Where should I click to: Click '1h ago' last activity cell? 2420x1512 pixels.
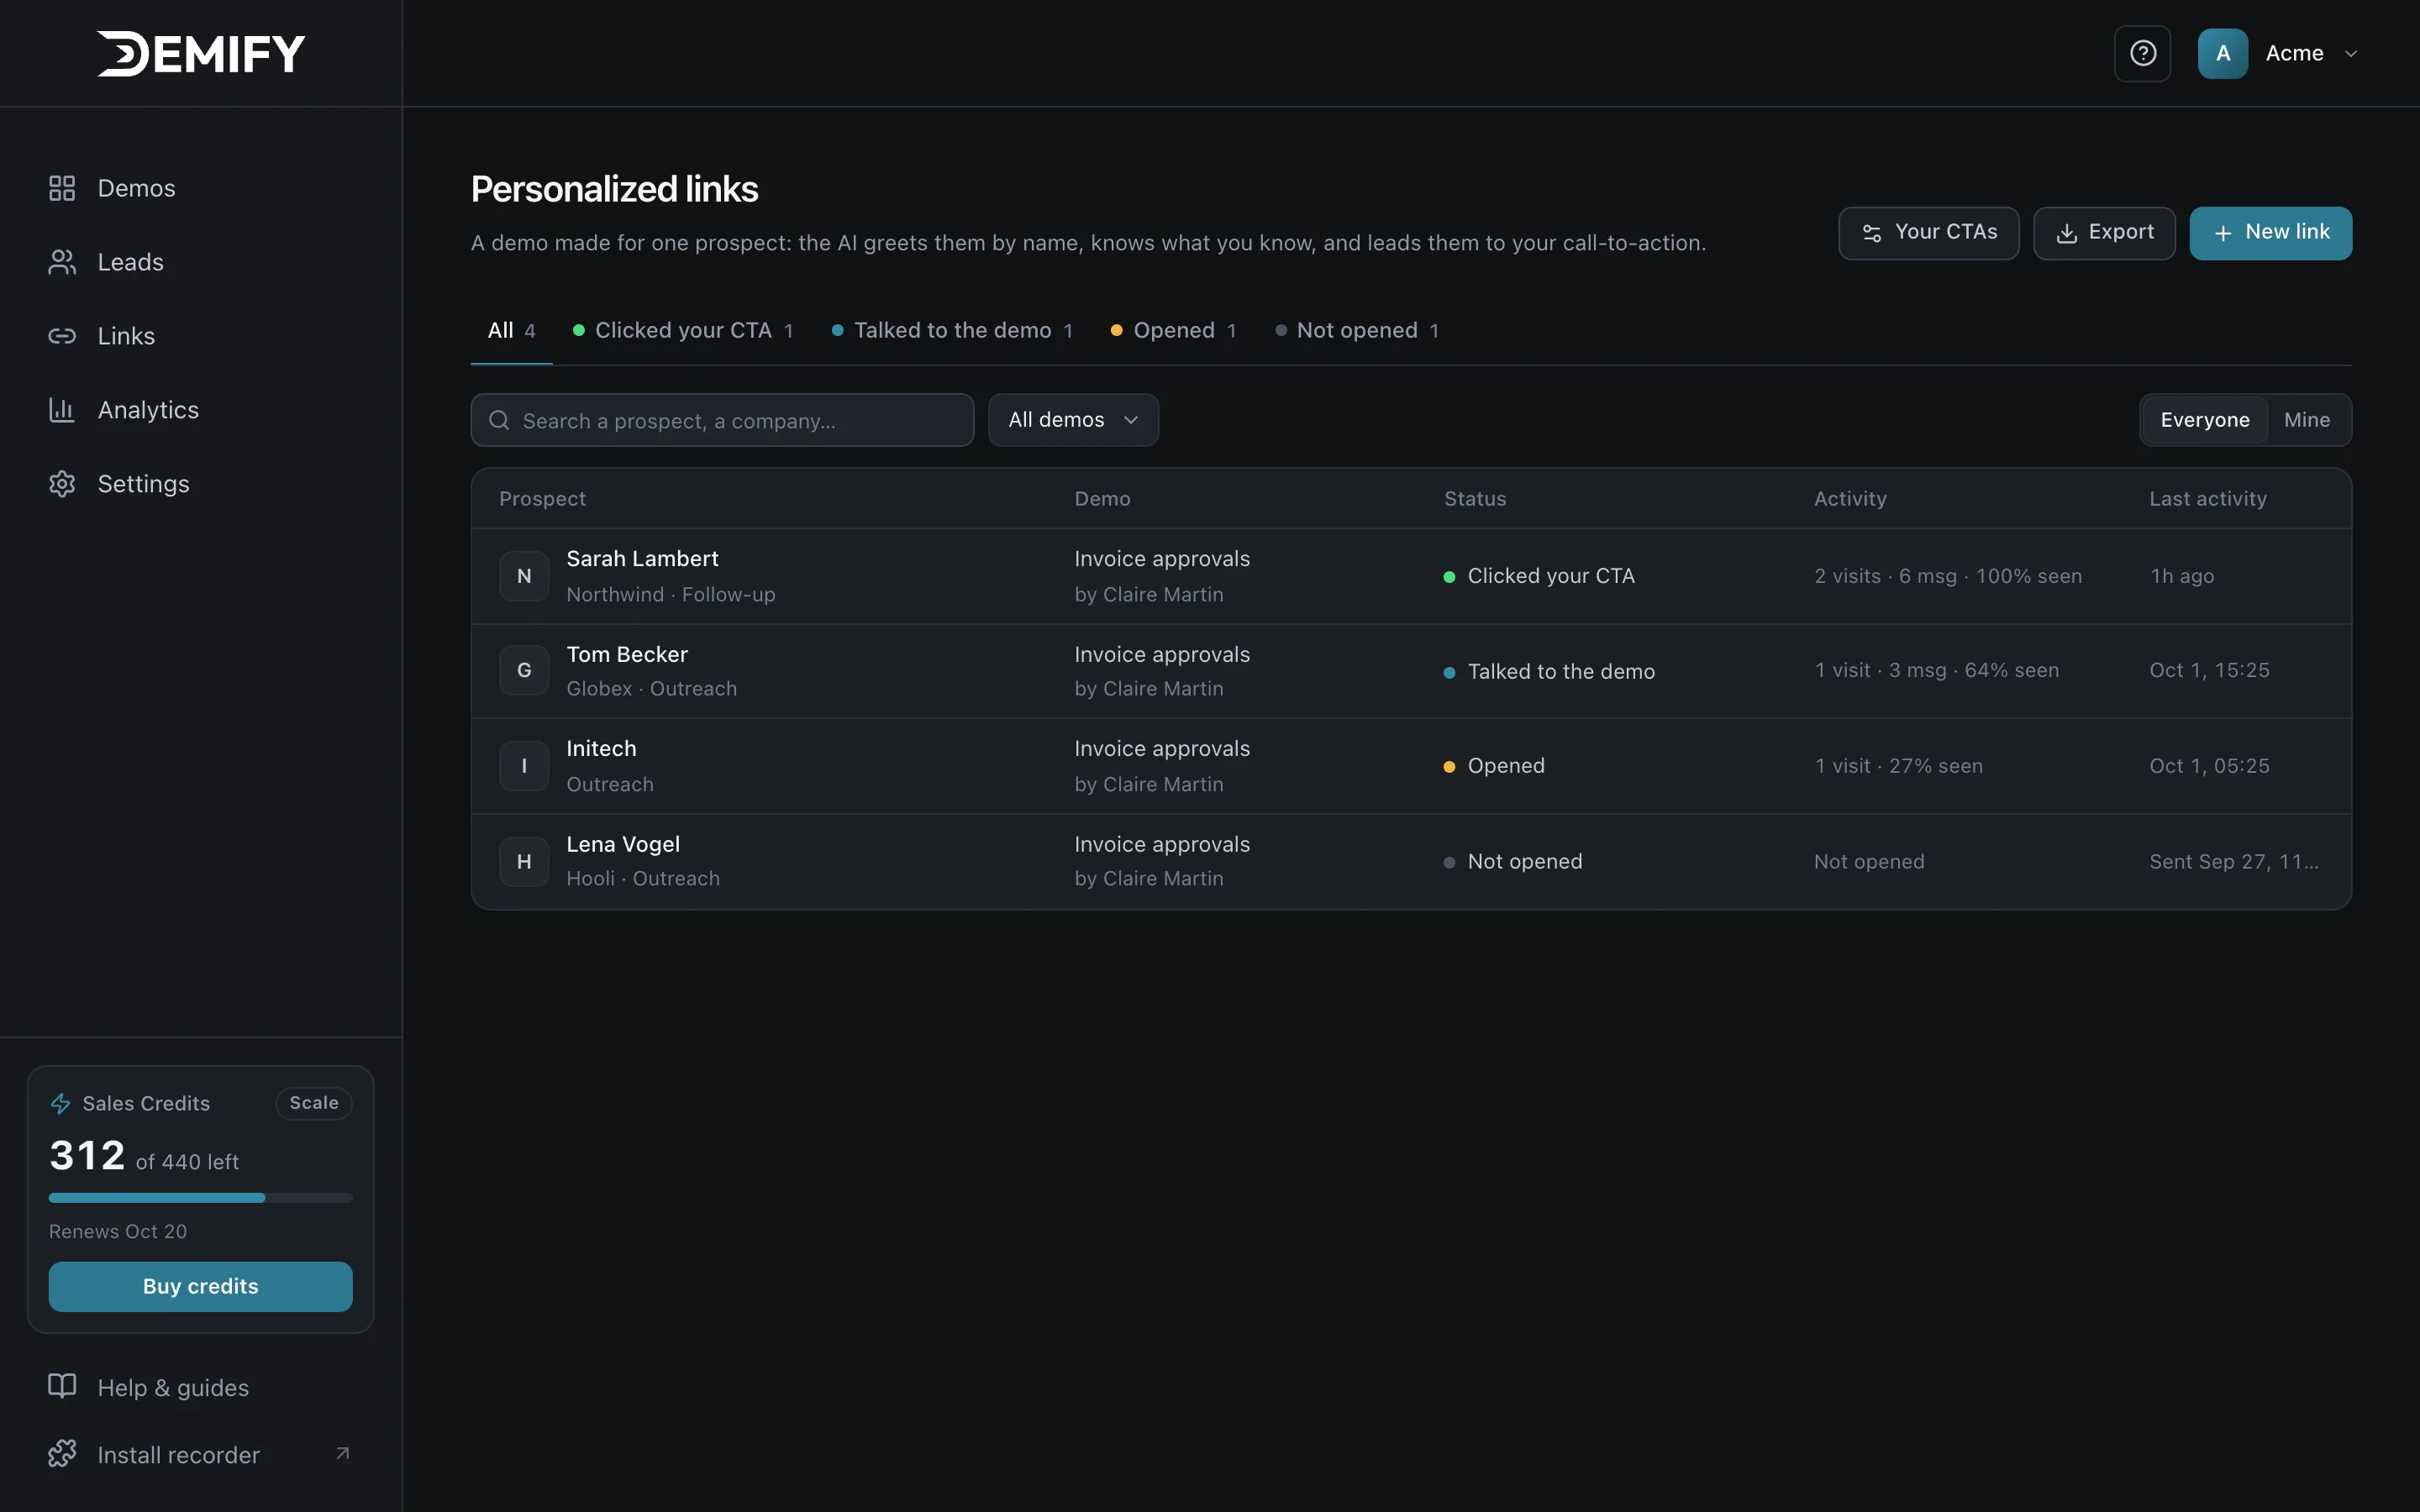pos(2182,576)
